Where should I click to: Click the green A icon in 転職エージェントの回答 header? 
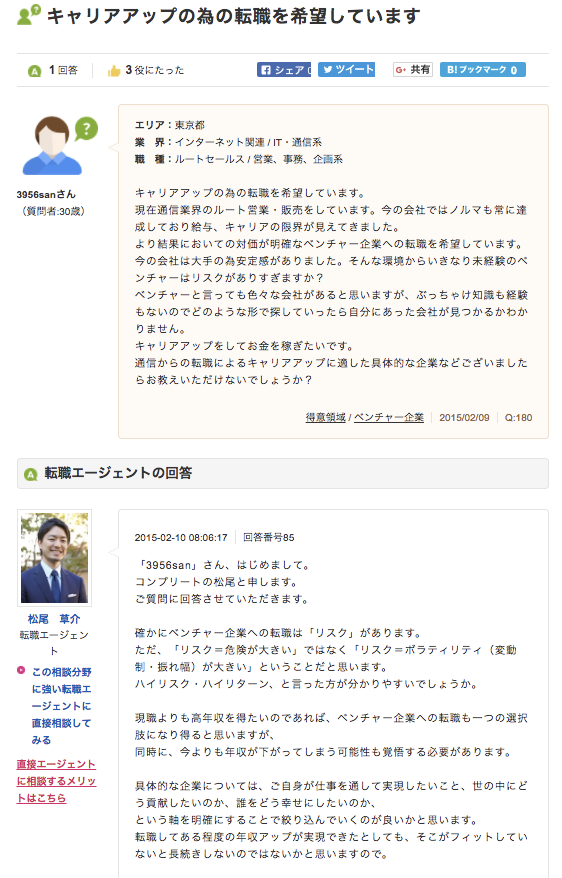pos(31,474)
